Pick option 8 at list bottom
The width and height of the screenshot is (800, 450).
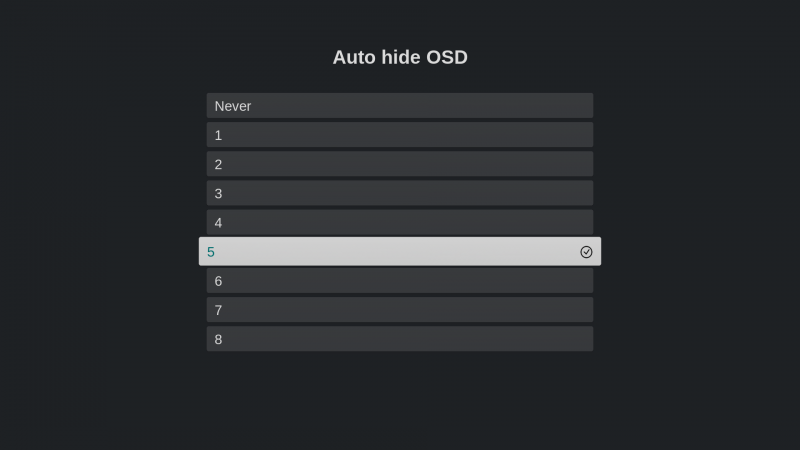coord(399,339)
